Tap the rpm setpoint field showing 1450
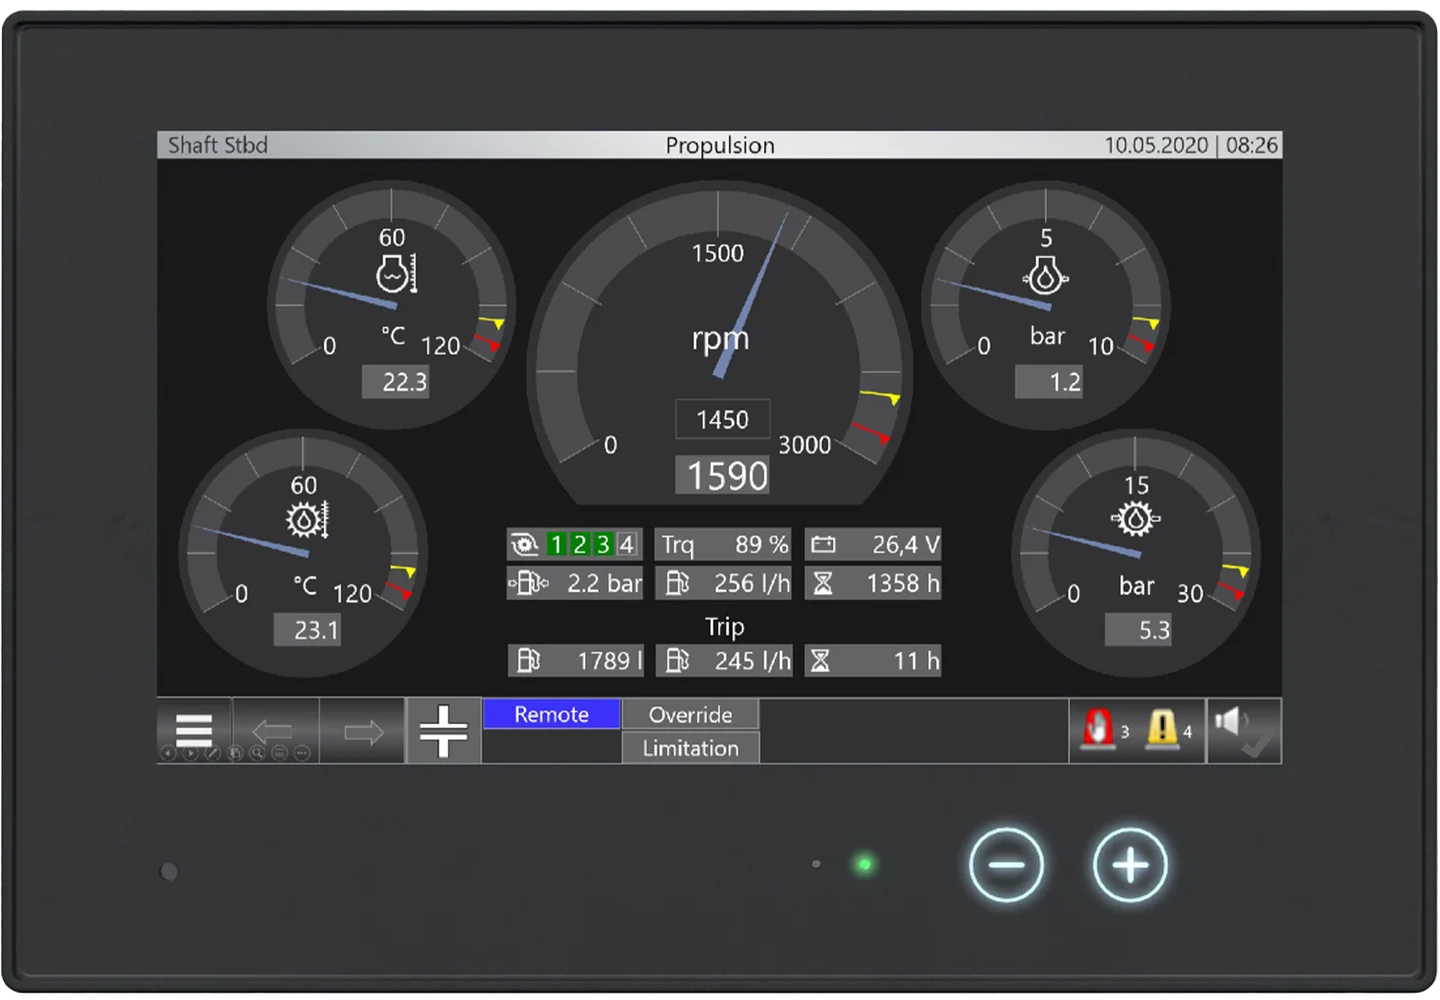The image size is (1440, 1000). 722,419
